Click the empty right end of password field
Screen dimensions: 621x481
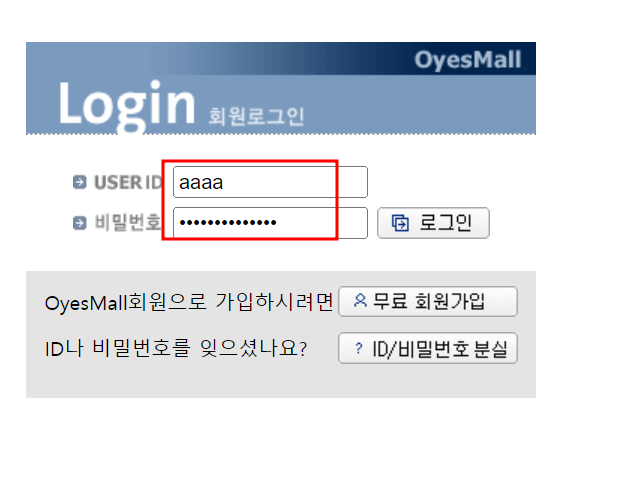tap(352, 223)
